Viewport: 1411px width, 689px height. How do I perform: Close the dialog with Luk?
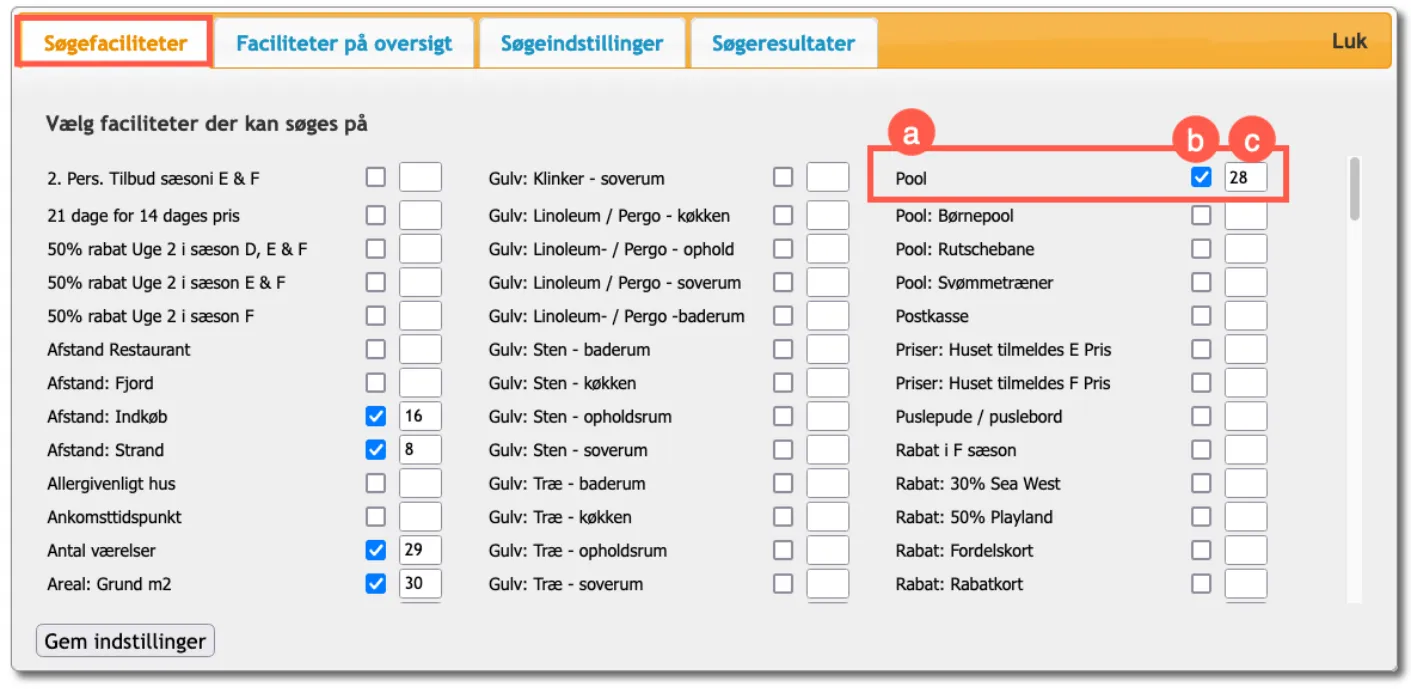(x=1352, y=42)
